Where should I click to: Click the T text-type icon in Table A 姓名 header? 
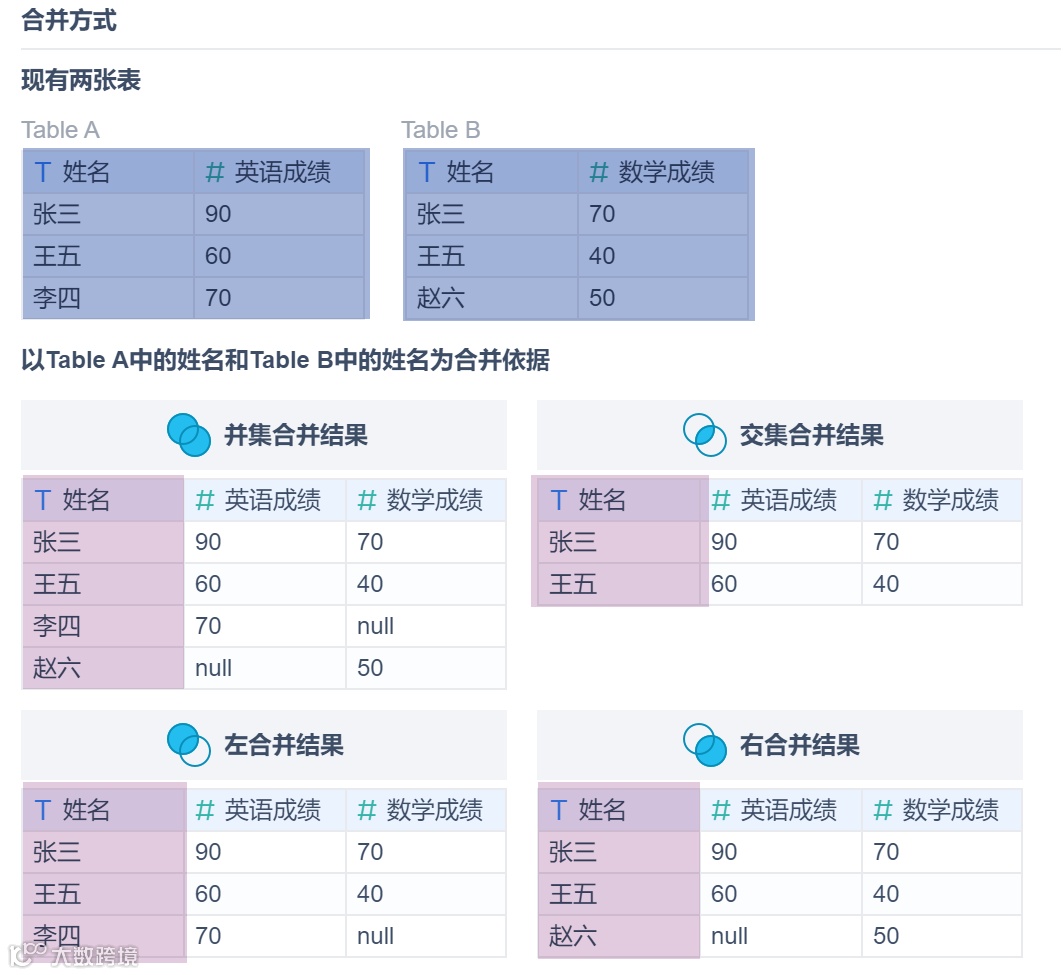click(x=43, y=172)
